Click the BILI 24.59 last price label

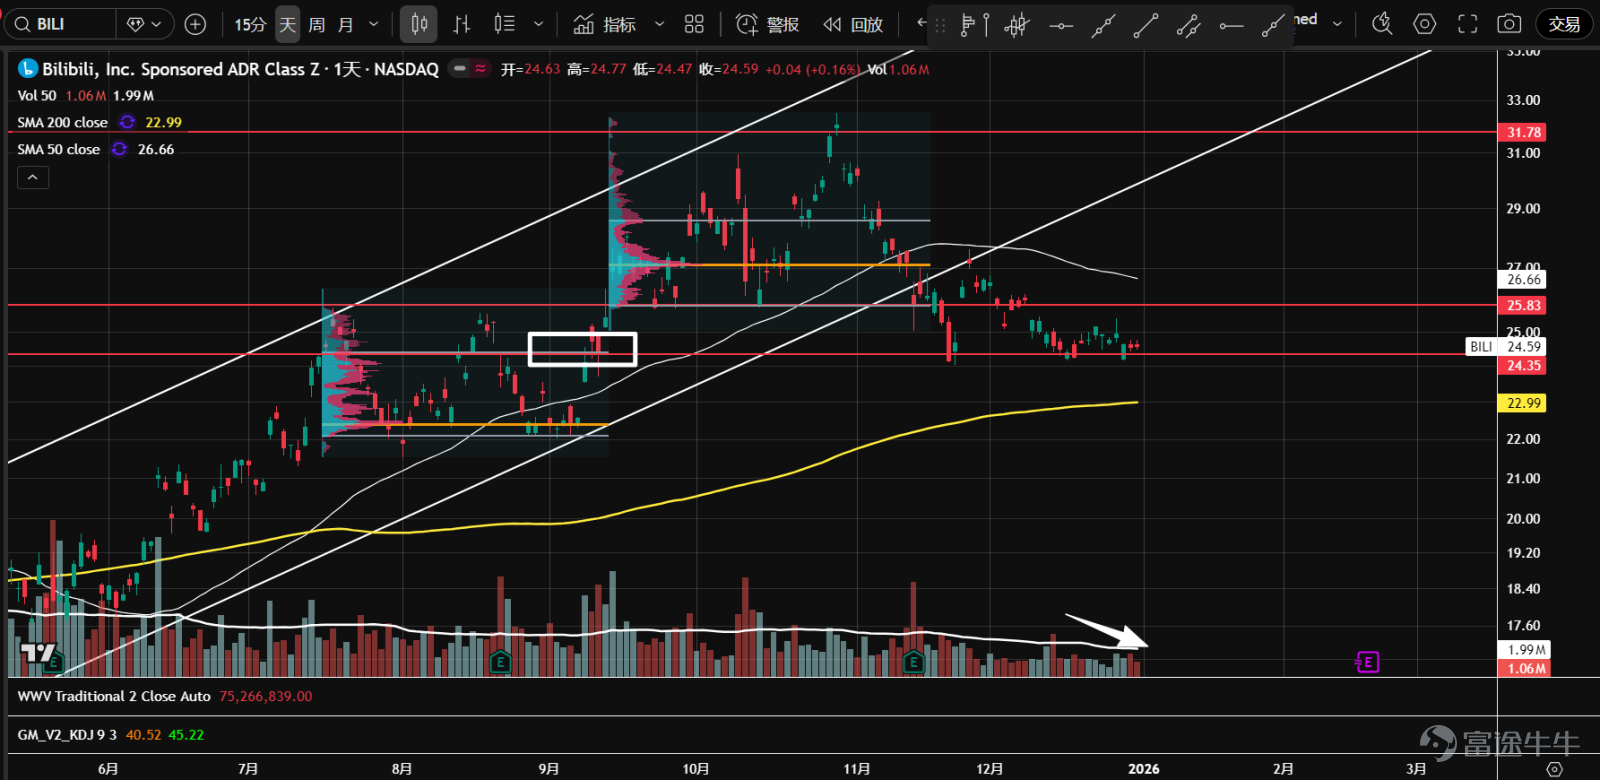1507,347
